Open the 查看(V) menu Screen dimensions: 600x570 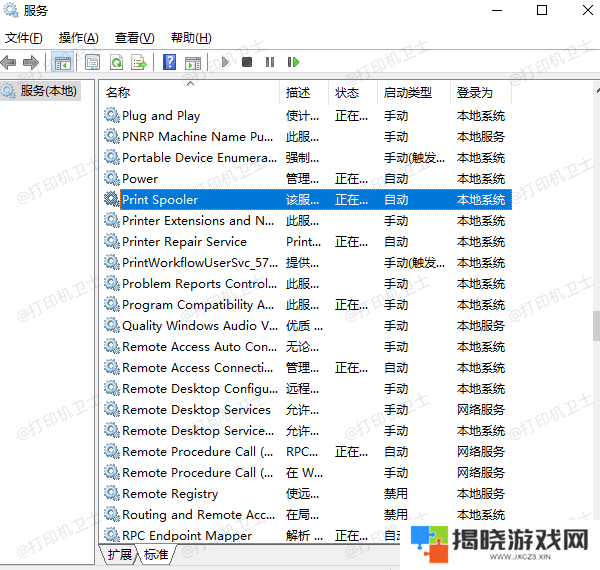(135, 38)
